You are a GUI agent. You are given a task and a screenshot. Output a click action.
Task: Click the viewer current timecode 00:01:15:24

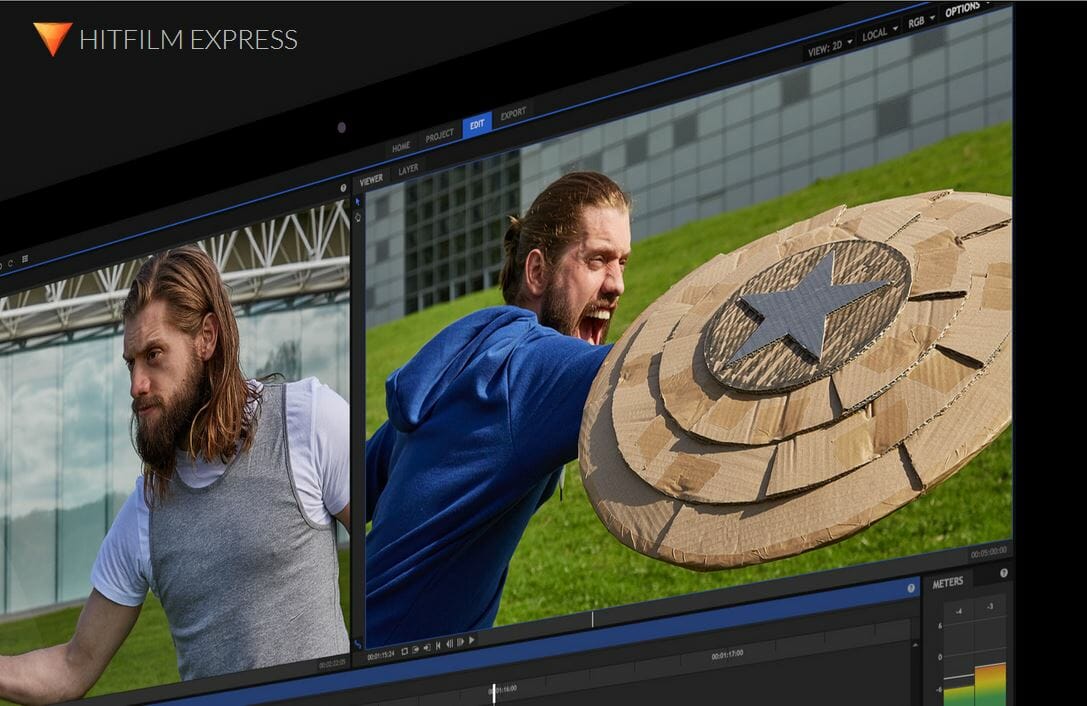point(381,655)
